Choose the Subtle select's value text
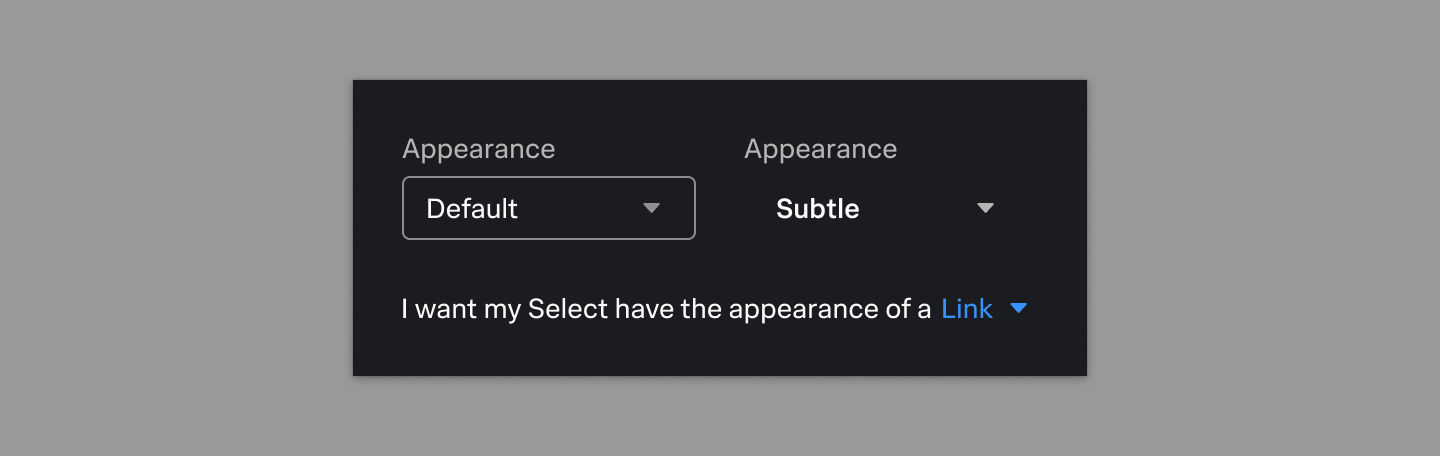Screen dimensions: 1440x456 817,208
